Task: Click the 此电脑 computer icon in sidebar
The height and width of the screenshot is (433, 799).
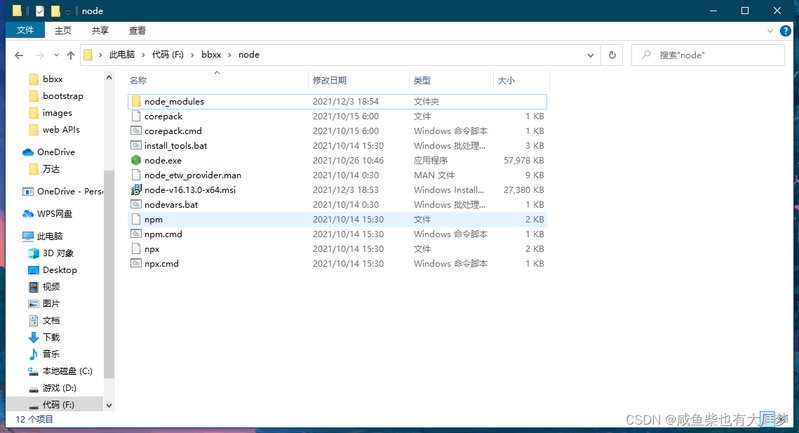Action: pos(28,236)
